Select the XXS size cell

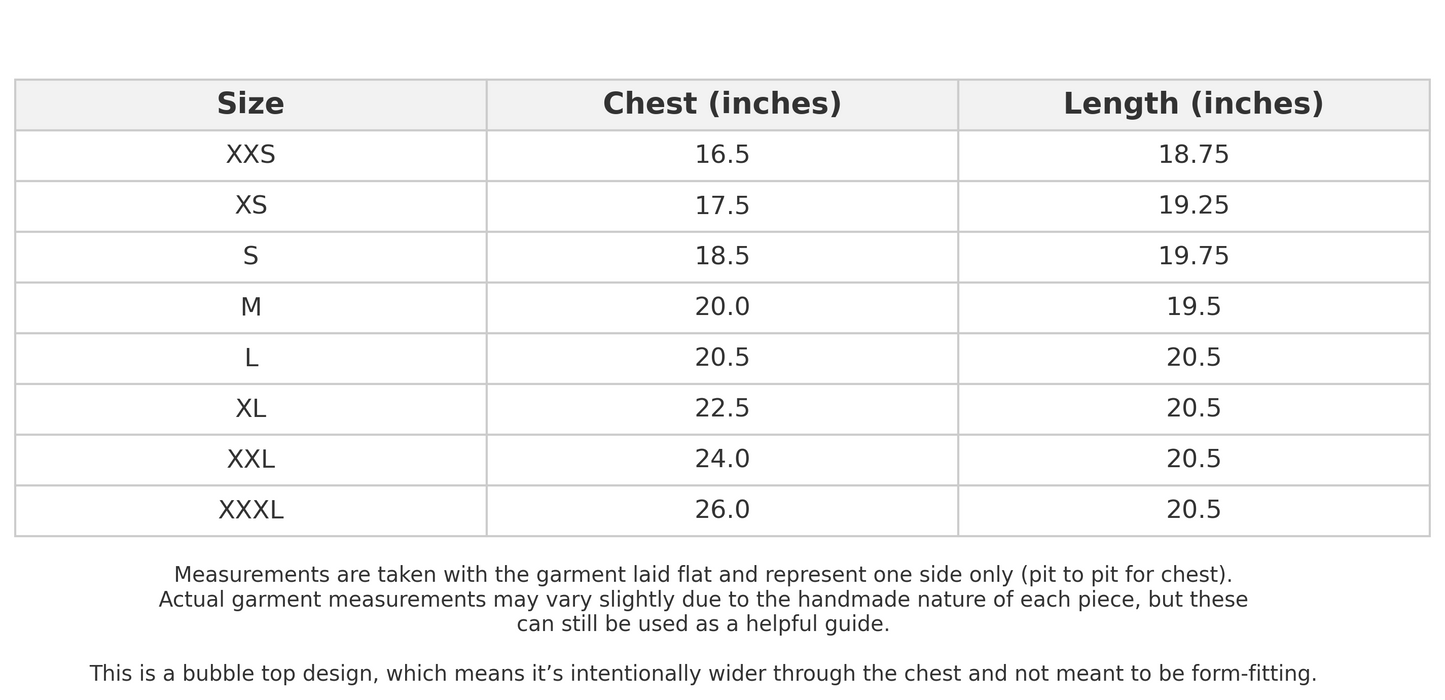click(250, 155)
